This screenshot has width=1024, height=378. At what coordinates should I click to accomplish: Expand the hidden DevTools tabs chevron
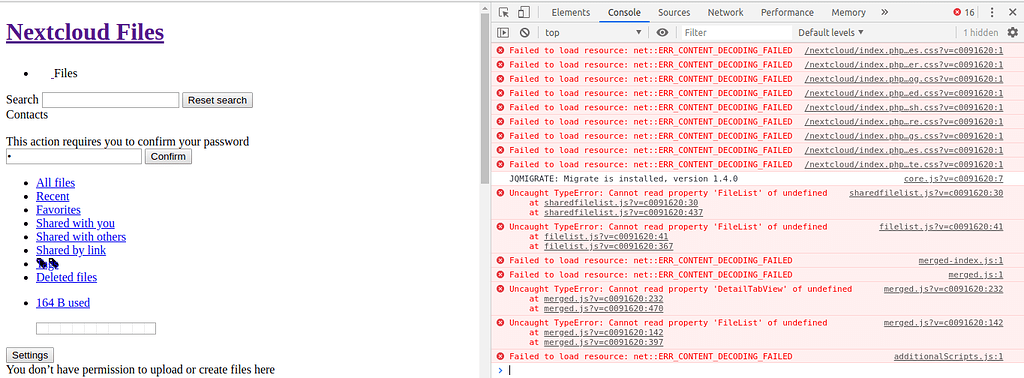click(884, 12)
